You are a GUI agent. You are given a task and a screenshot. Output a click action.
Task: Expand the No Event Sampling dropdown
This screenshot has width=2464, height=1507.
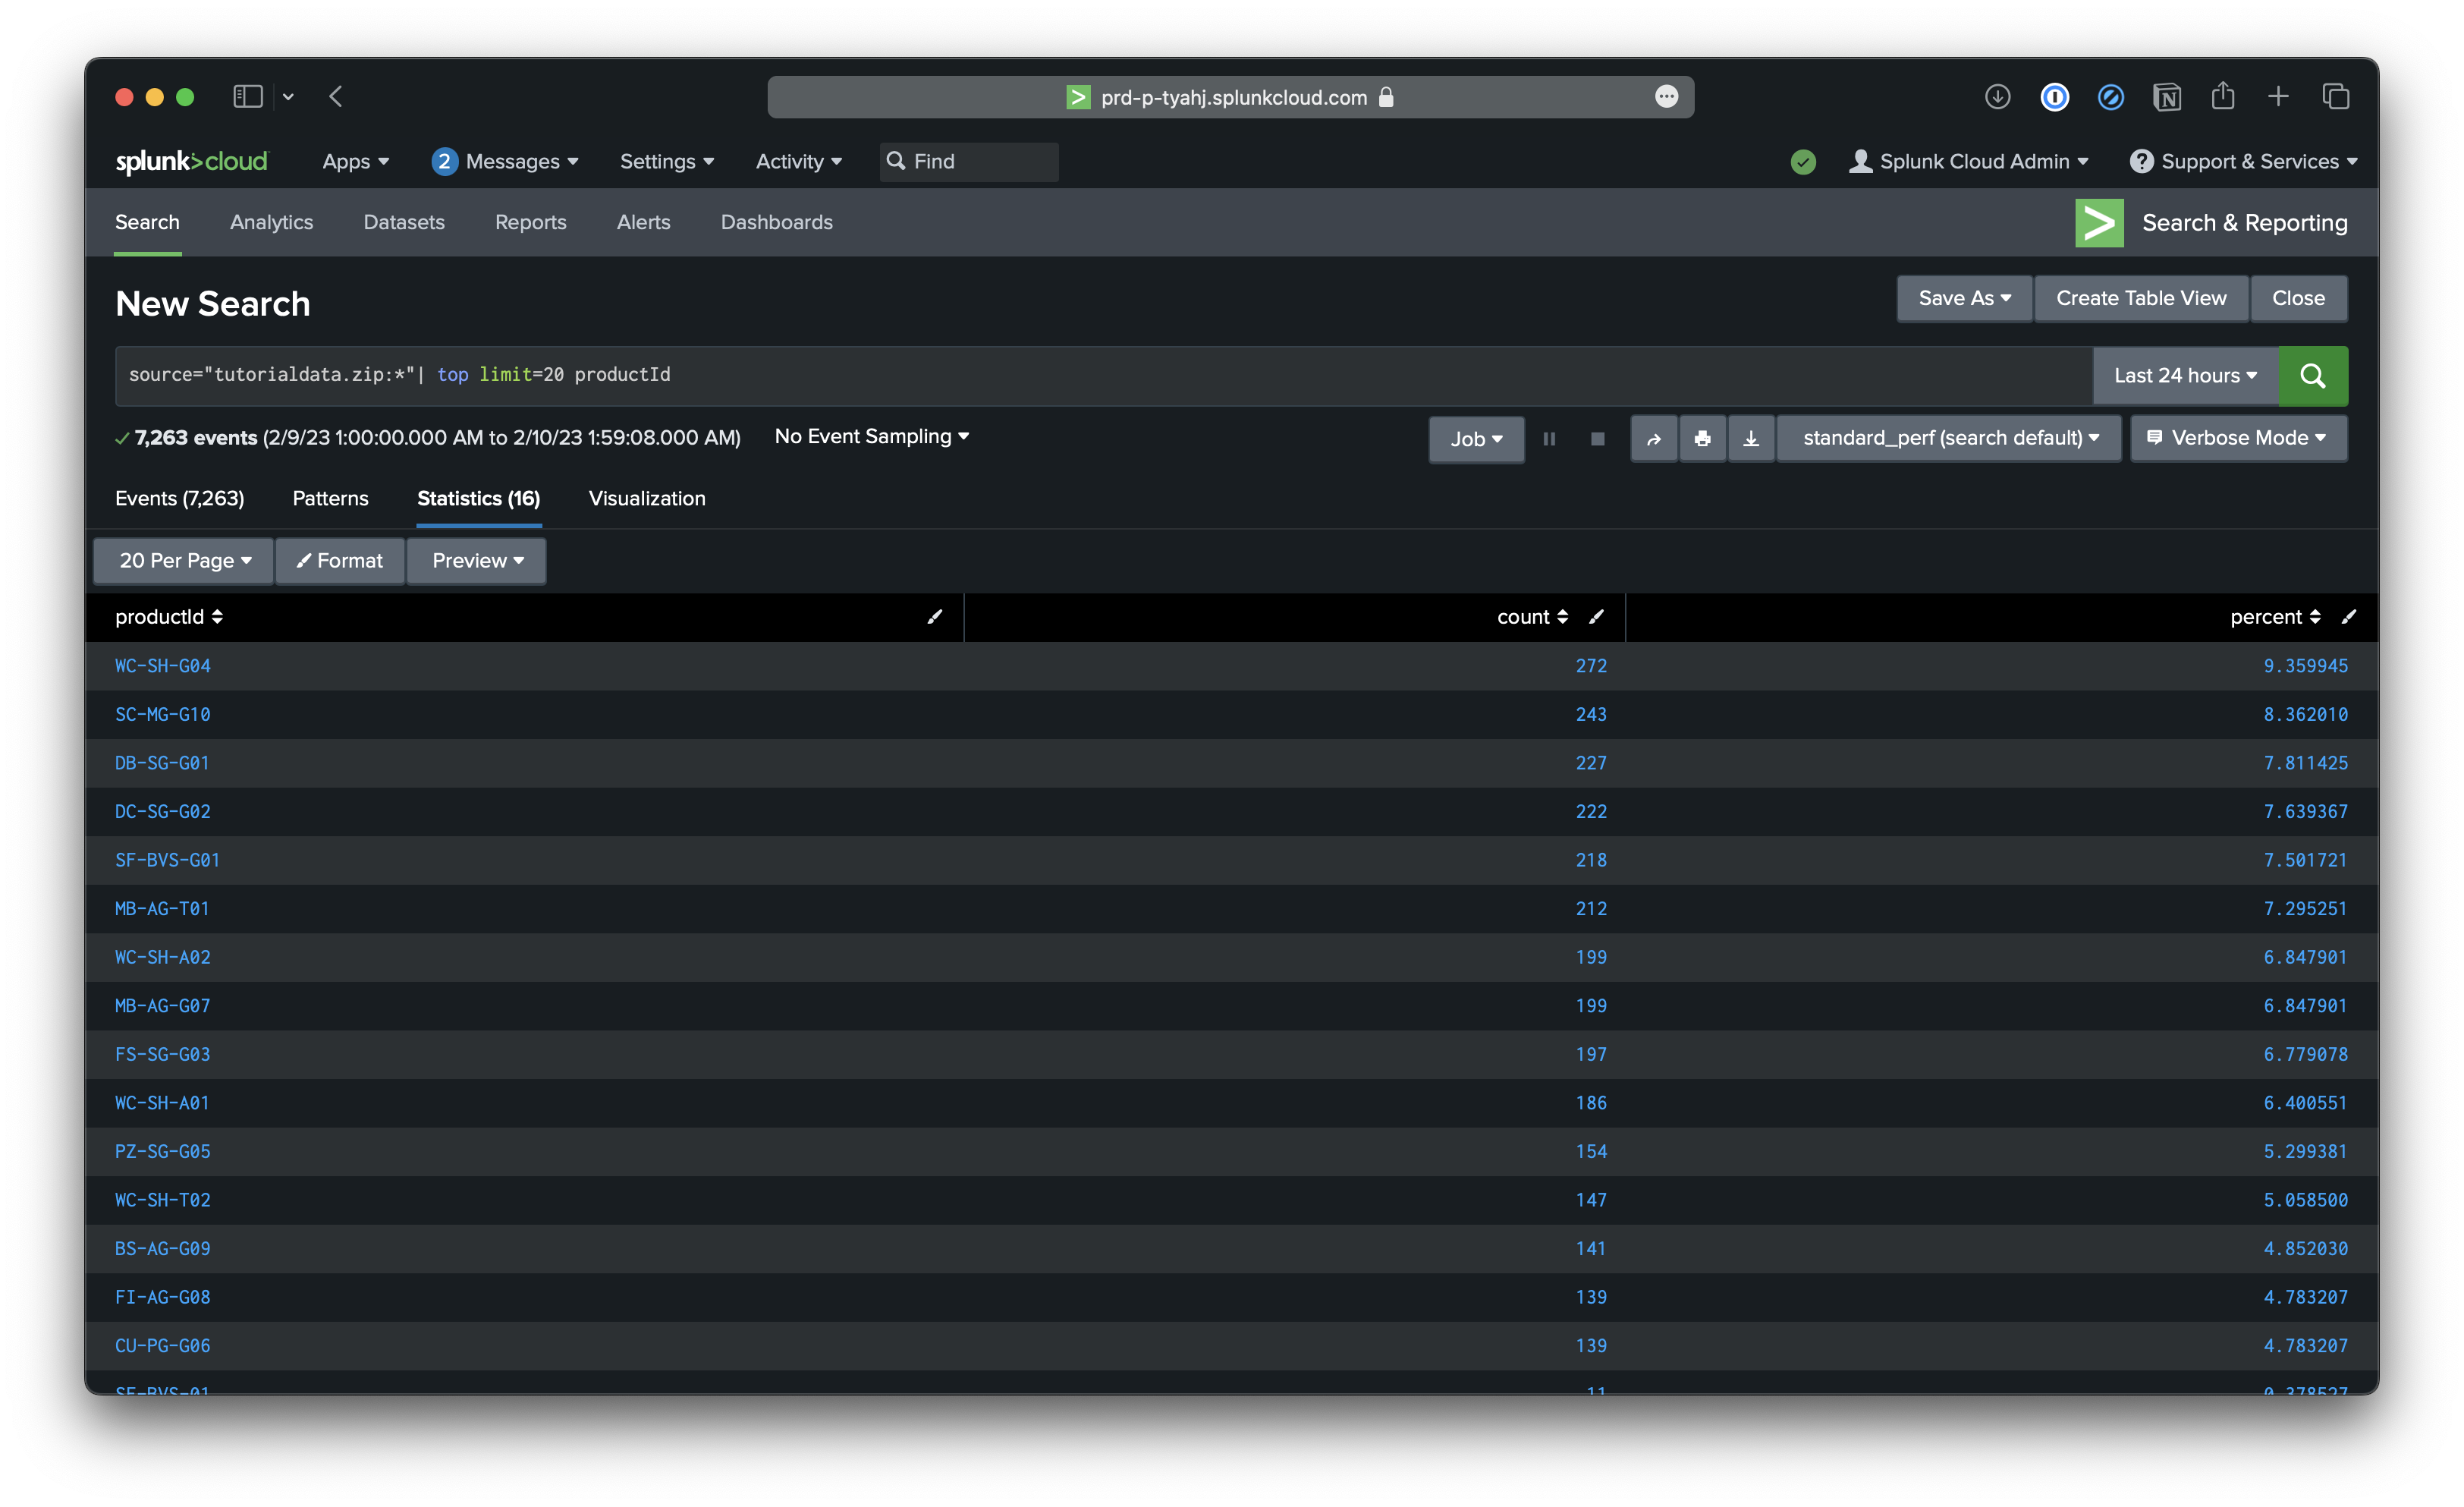[x=869, y=436]
